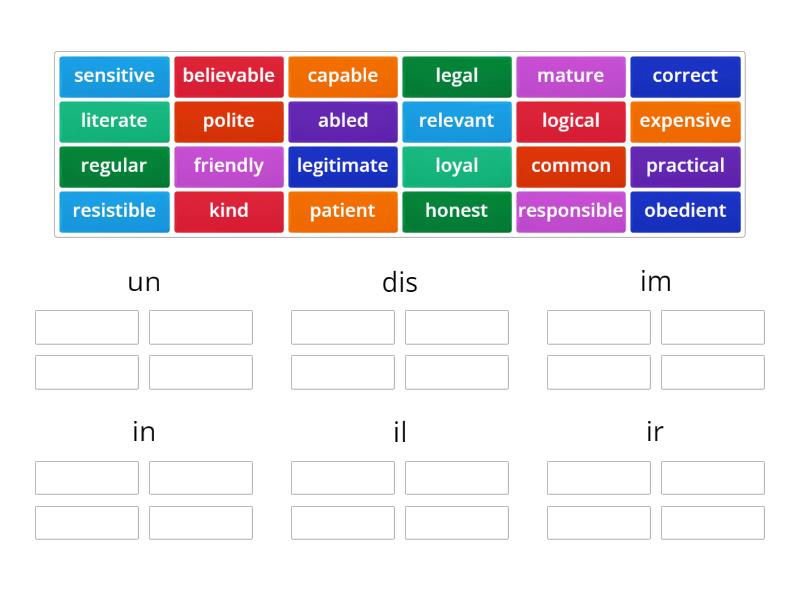
Task: Pick the 'responsible' tile
Action: point(570,211)
